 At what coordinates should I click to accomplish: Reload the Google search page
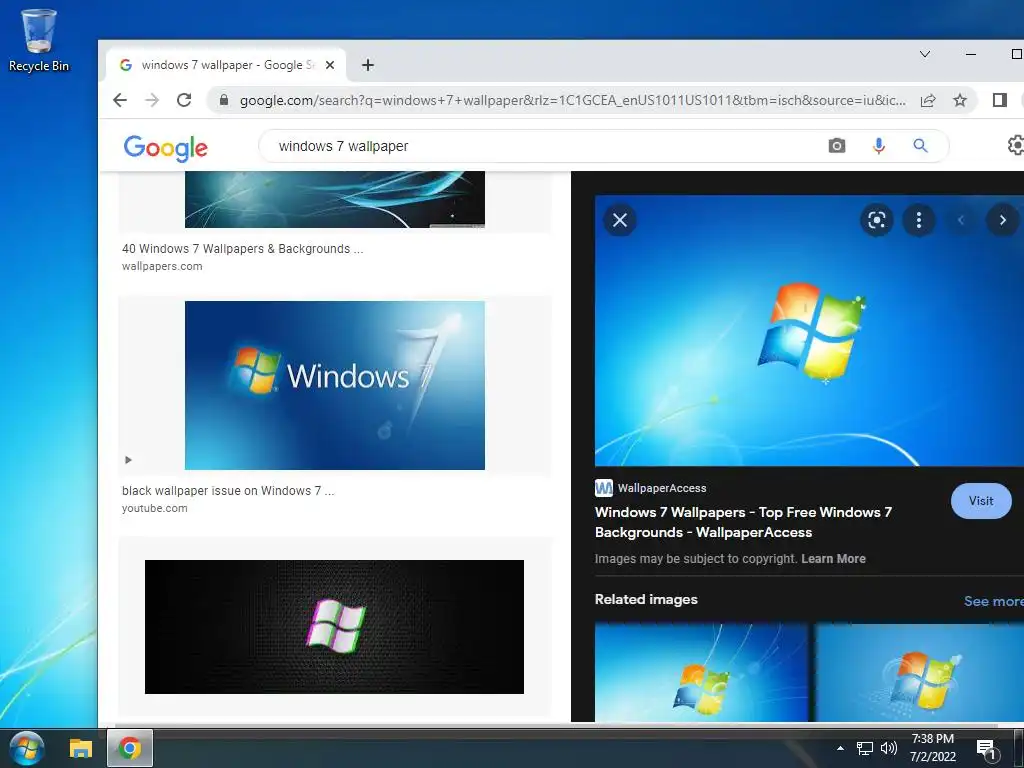tap(184, 100)
